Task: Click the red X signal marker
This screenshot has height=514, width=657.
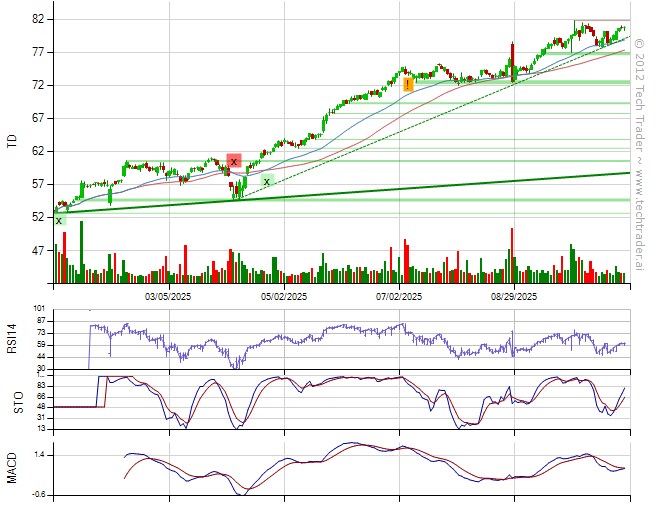Action: 234,161
